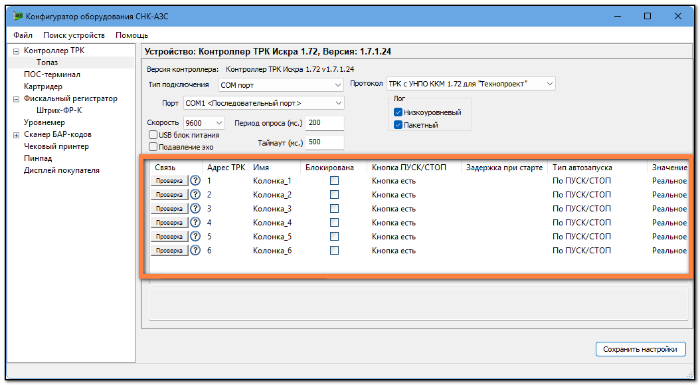
Task: Select Контроллер ТРК tree item
Action: pos(54,50)
